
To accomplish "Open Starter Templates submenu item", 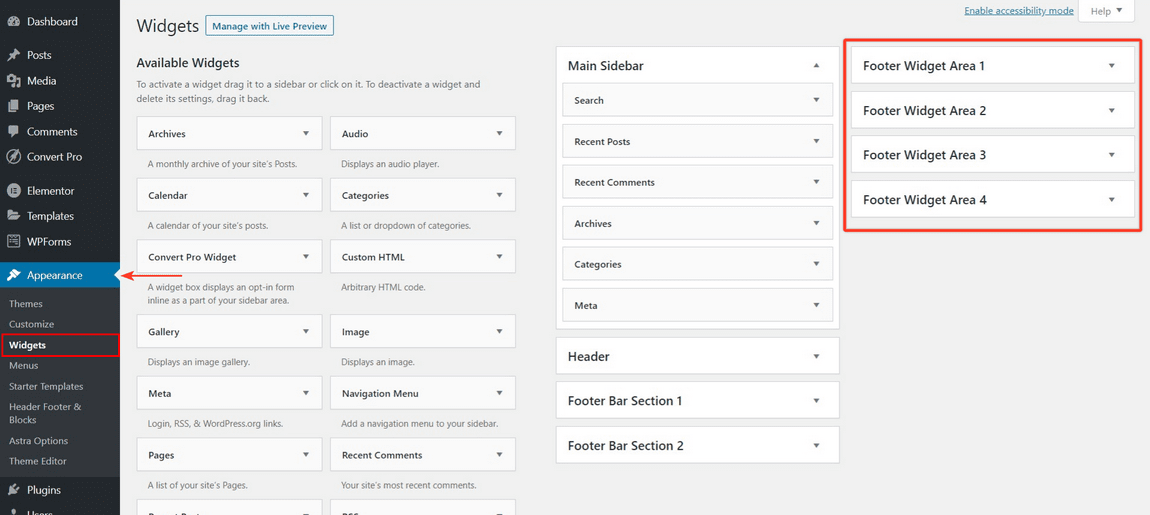I will (46, 387).
